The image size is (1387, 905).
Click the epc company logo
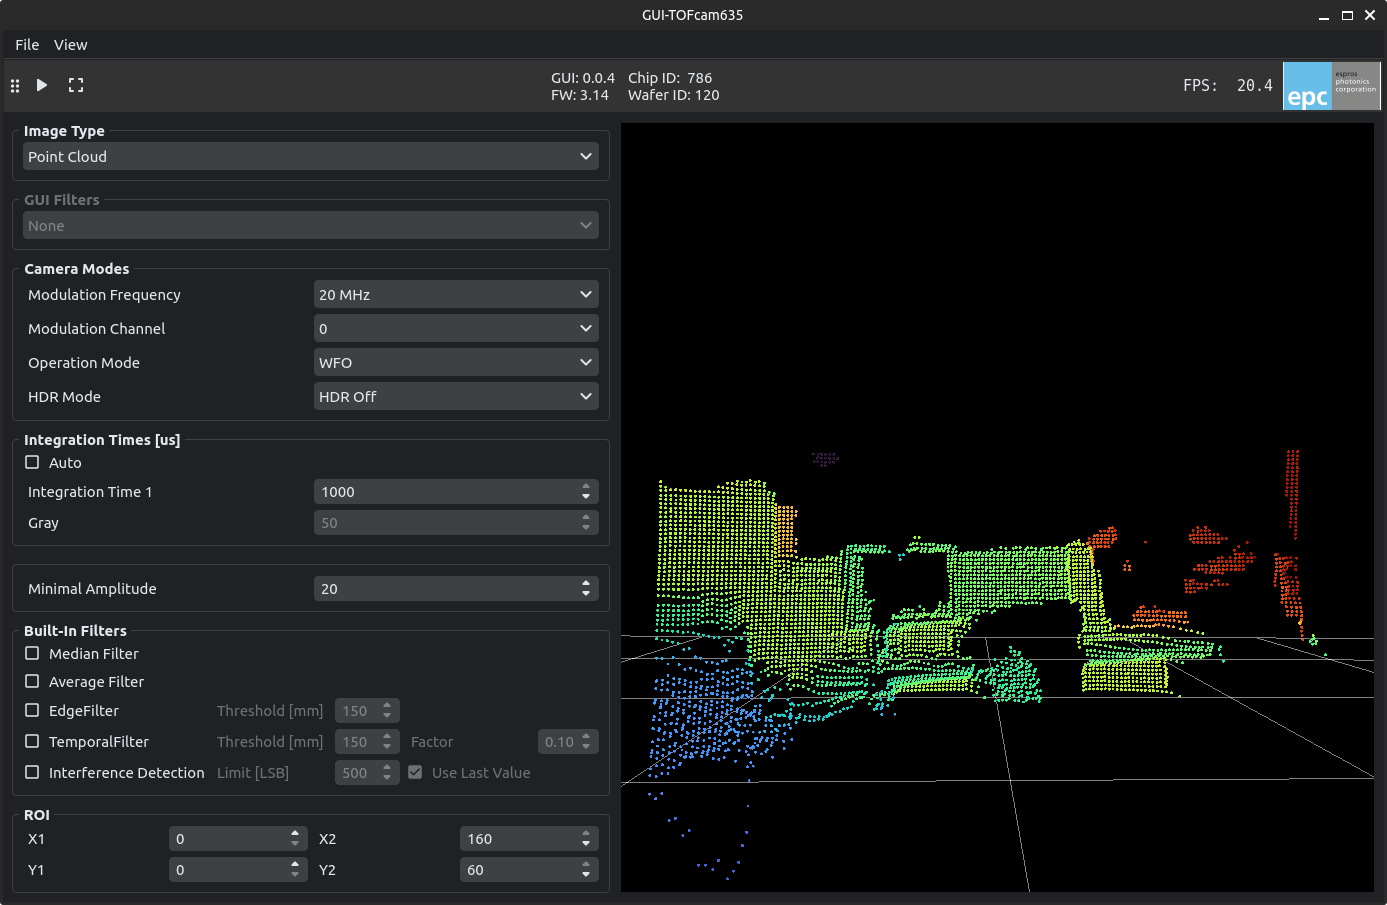pos(1331,86)
